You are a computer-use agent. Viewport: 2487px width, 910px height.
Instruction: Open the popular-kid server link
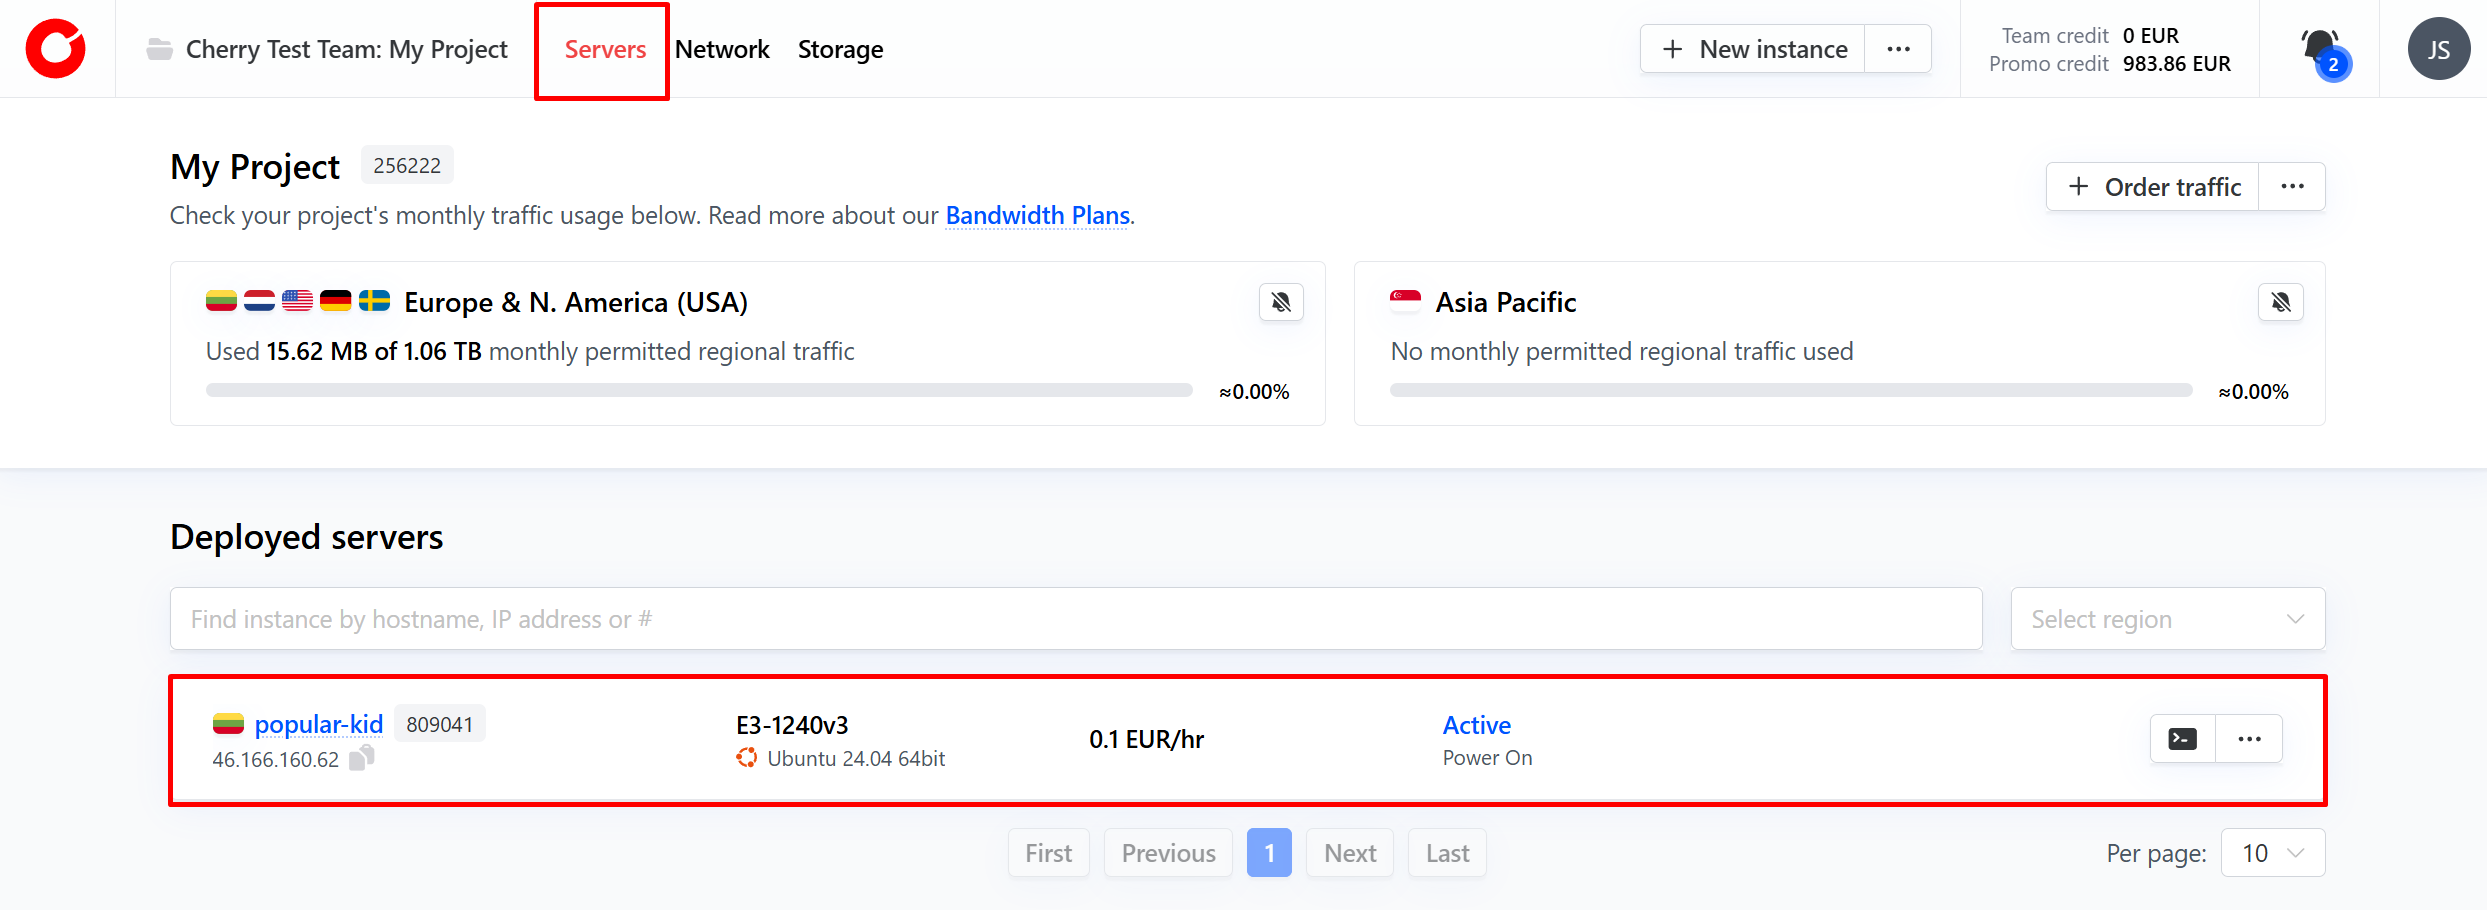click(318, 724)
